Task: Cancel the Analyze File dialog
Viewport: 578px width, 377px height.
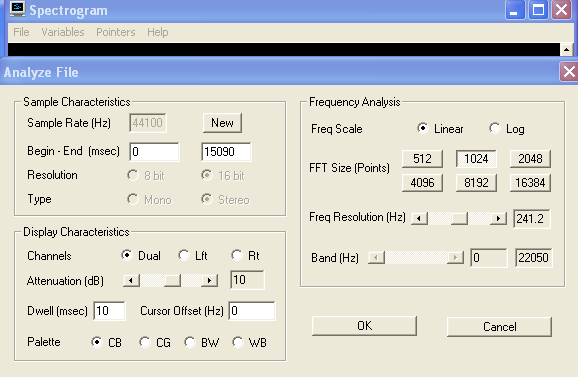Action: (x=499, y=327)
